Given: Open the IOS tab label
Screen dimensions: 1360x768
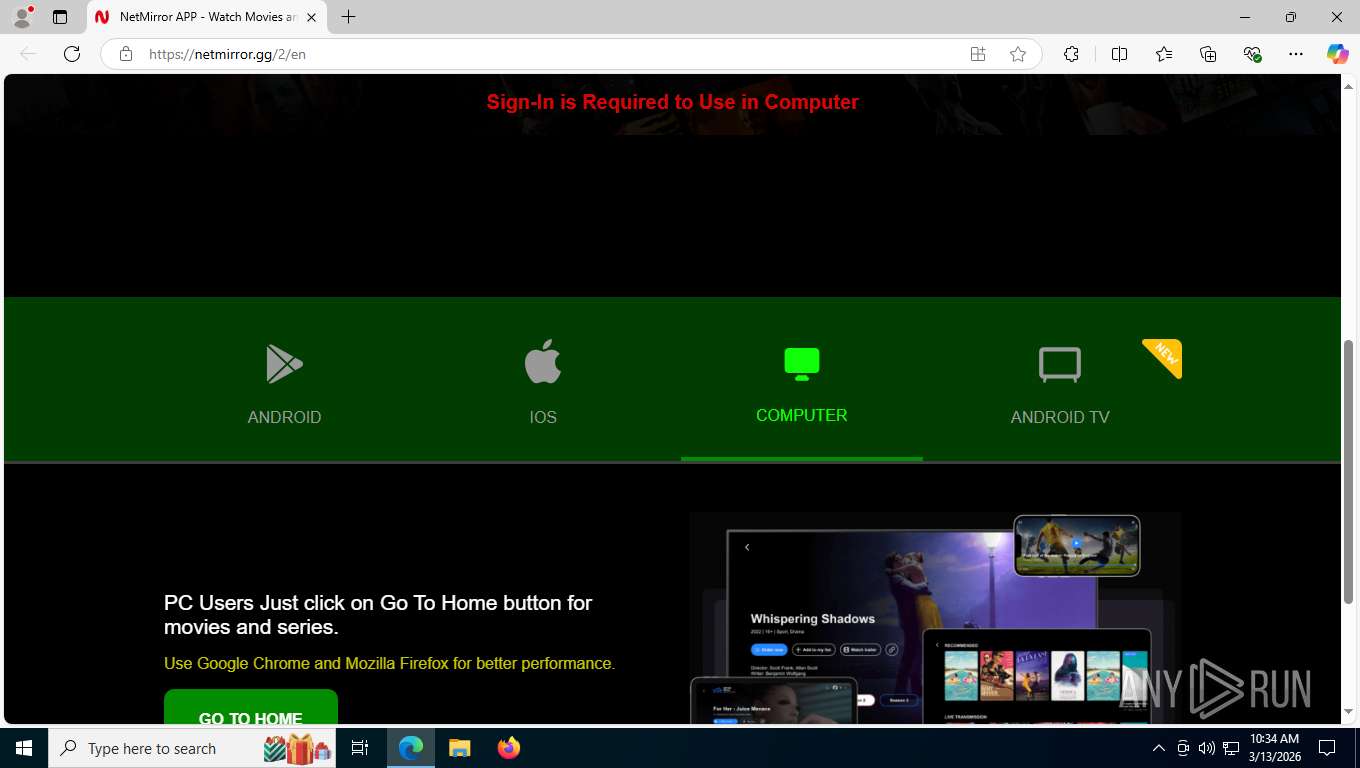Looking at the screenshot, I should (x=543, y=417).
